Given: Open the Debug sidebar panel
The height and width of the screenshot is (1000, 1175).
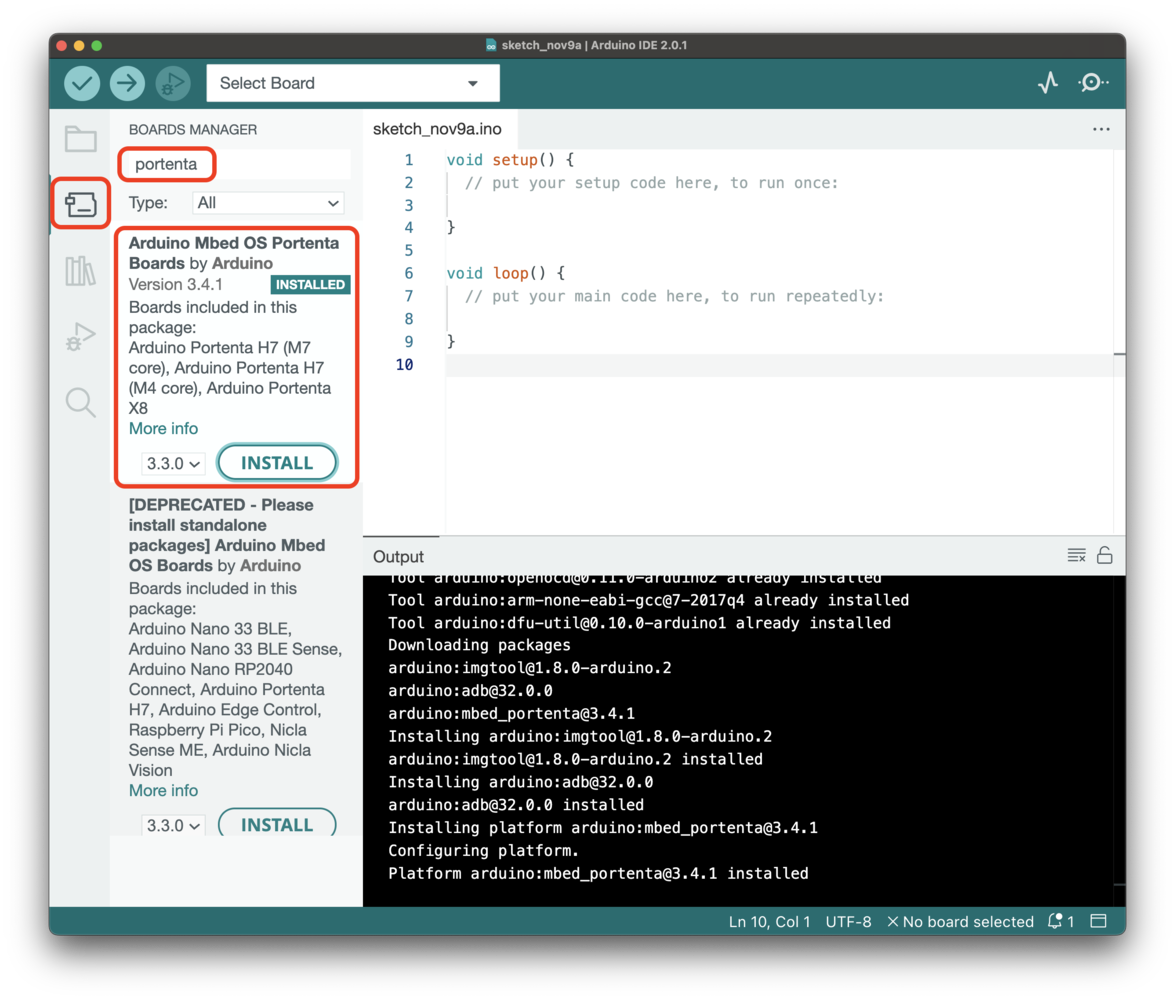Looking at the screenshot, I should (x=80, y=337).
